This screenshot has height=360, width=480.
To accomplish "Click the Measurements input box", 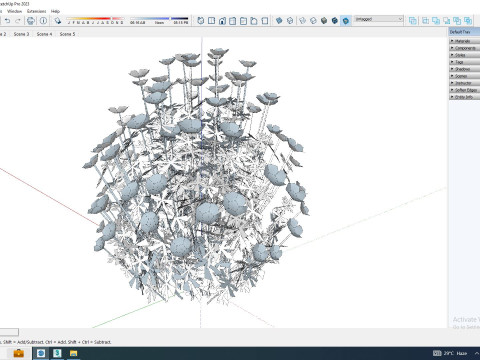I will (9, 332).
